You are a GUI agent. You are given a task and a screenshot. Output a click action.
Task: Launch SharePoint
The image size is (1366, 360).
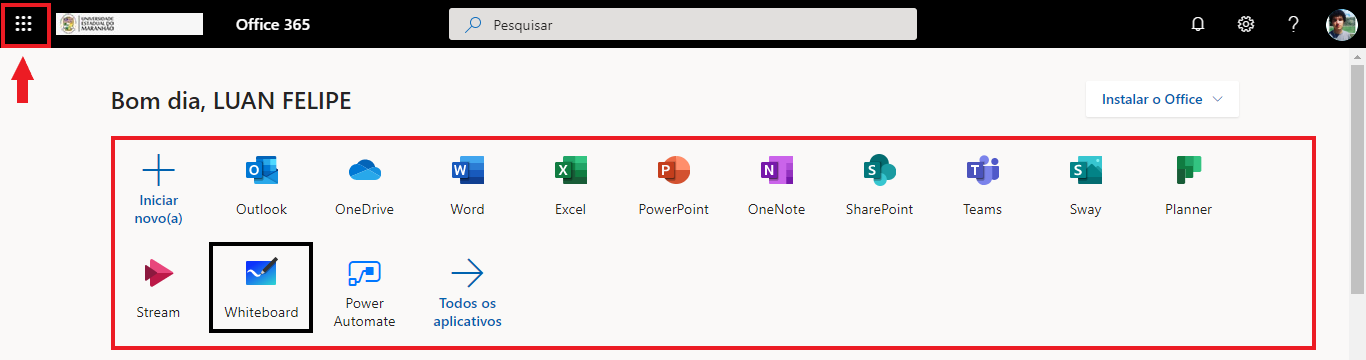click(879, 185)
